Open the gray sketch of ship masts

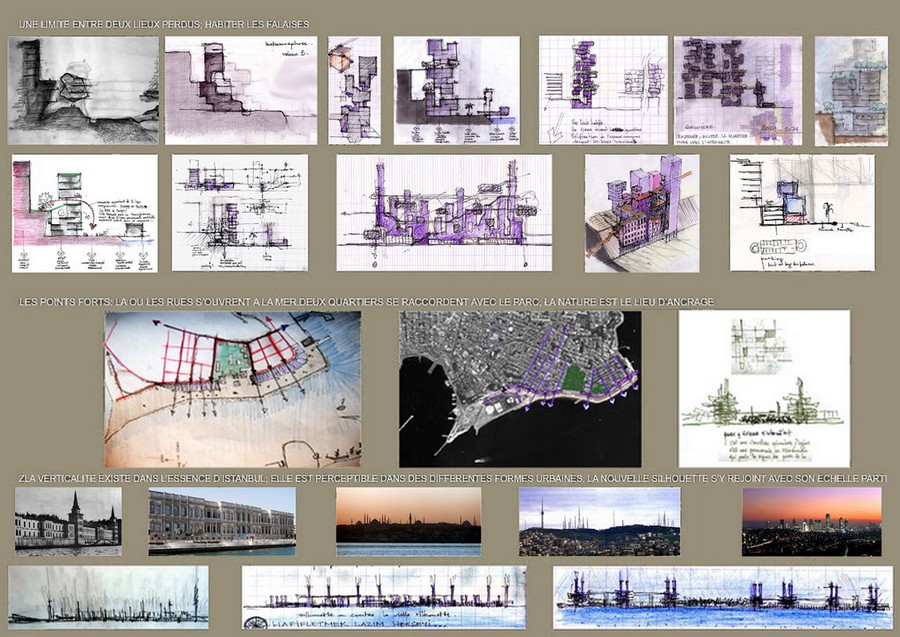(x=108, y=597)
